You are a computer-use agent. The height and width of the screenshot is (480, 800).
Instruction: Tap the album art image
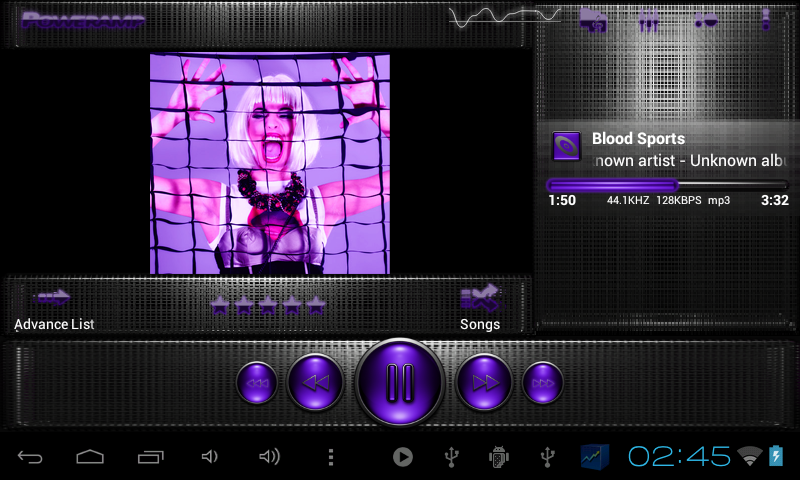click(x=270, y=164)
